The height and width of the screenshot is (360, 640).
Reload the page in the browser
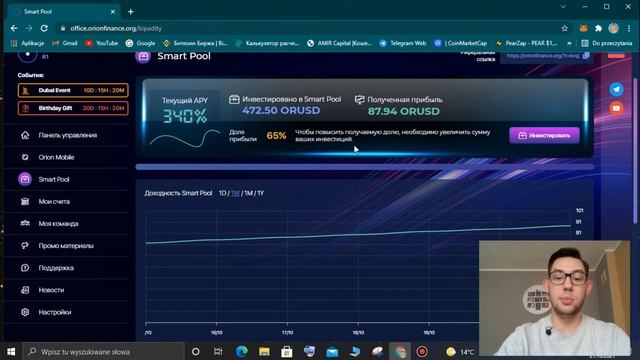[x=44, y=28]
